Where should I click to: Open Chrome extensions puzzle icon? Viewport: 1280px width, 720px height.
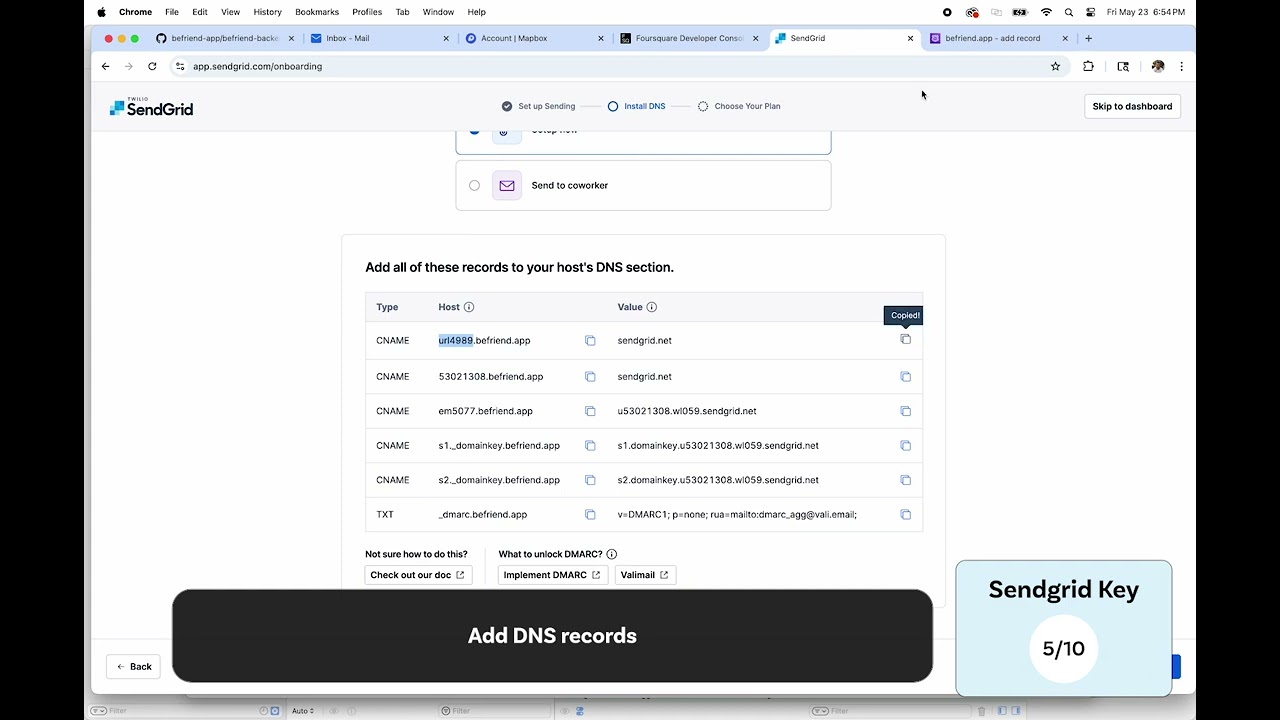pos(1088,66)
